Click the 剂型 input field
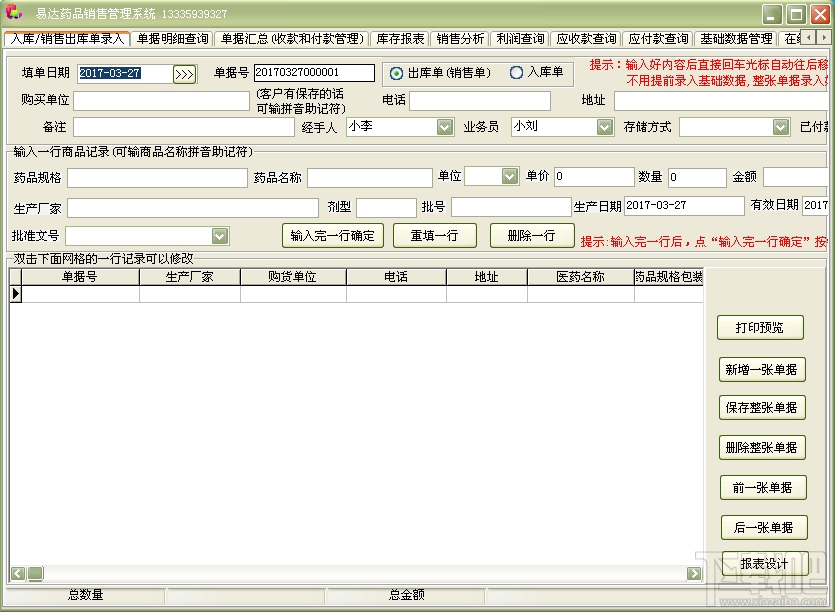Viewport: 835px width, 612px height. [x=386, y=208]
